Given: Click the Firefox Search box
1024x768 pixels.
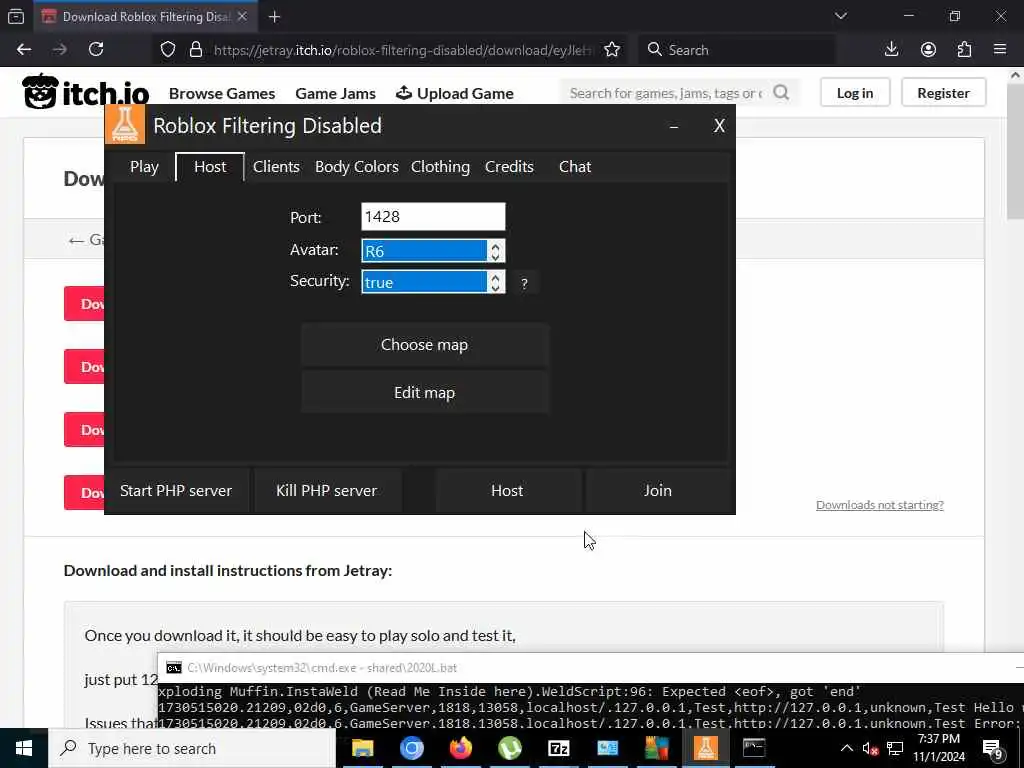Looking at the screenshot, I should (x=737, y=50).
